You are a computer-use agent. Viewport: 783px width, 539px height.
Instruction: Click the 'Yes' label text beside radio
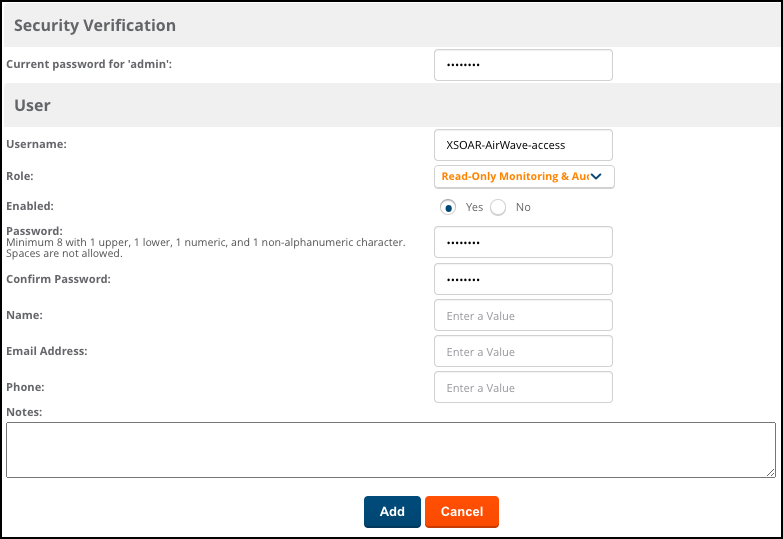(474, 207)
